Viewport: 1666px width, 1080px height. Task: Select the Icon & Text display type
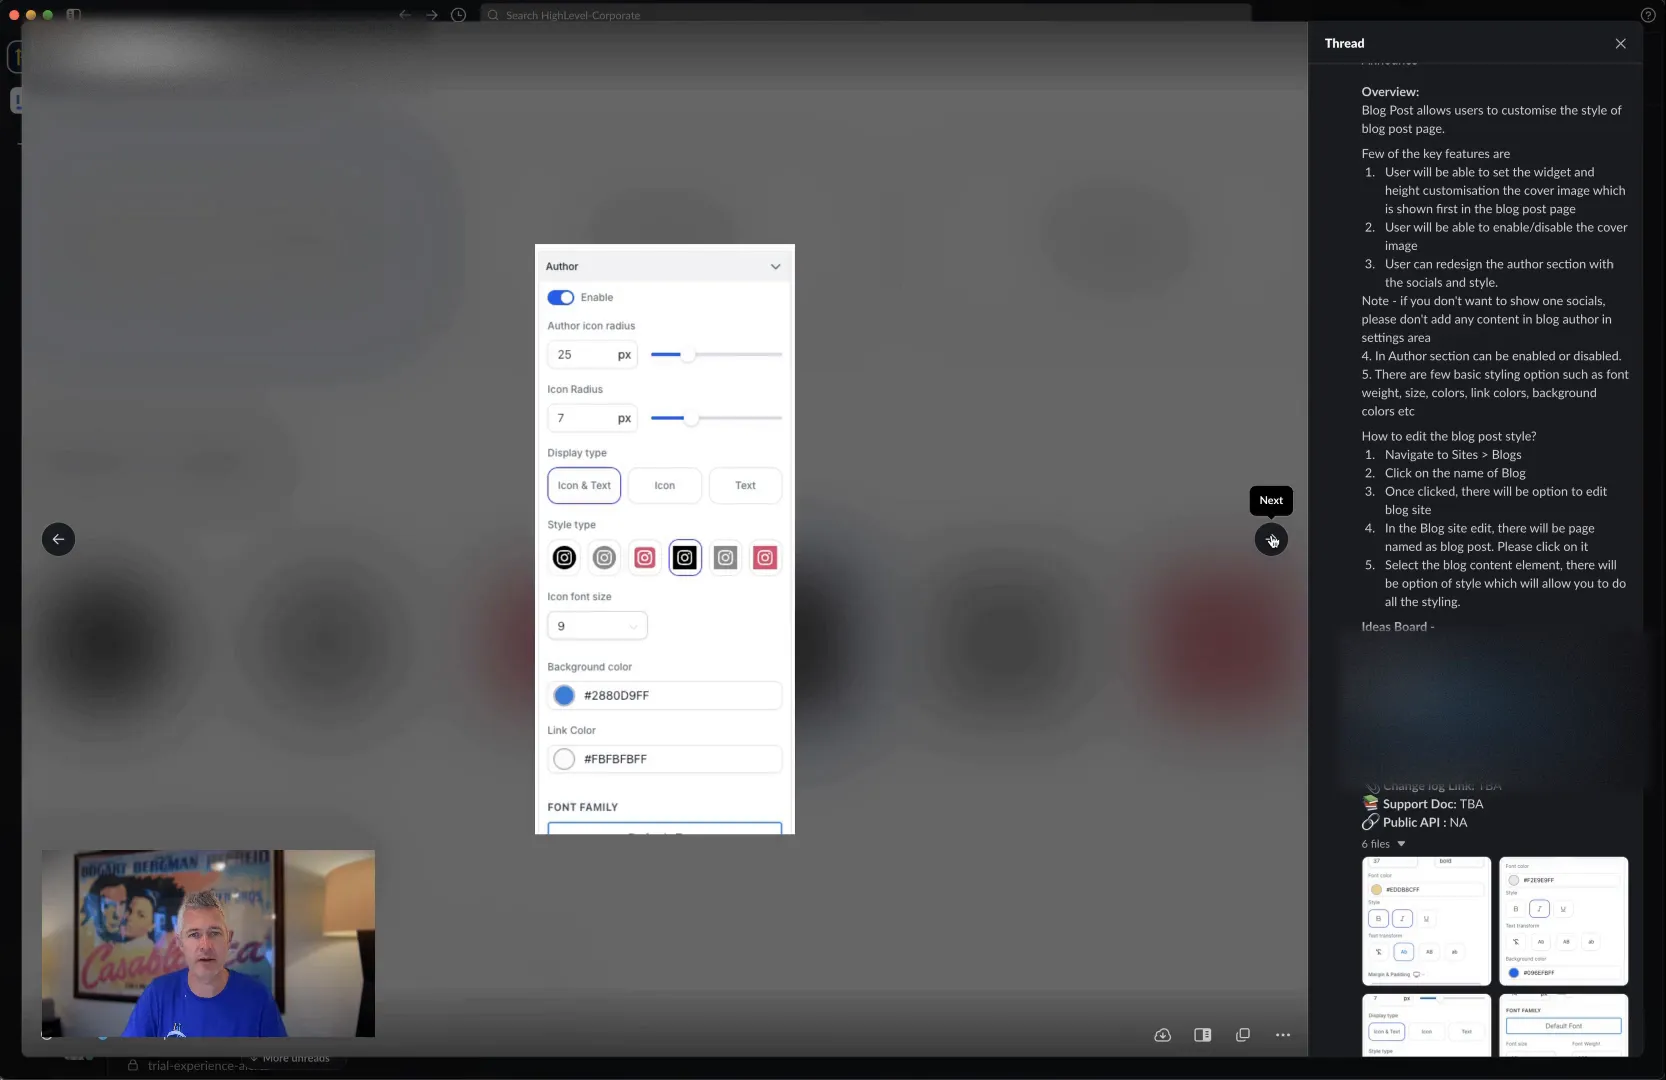coord(584,486)
